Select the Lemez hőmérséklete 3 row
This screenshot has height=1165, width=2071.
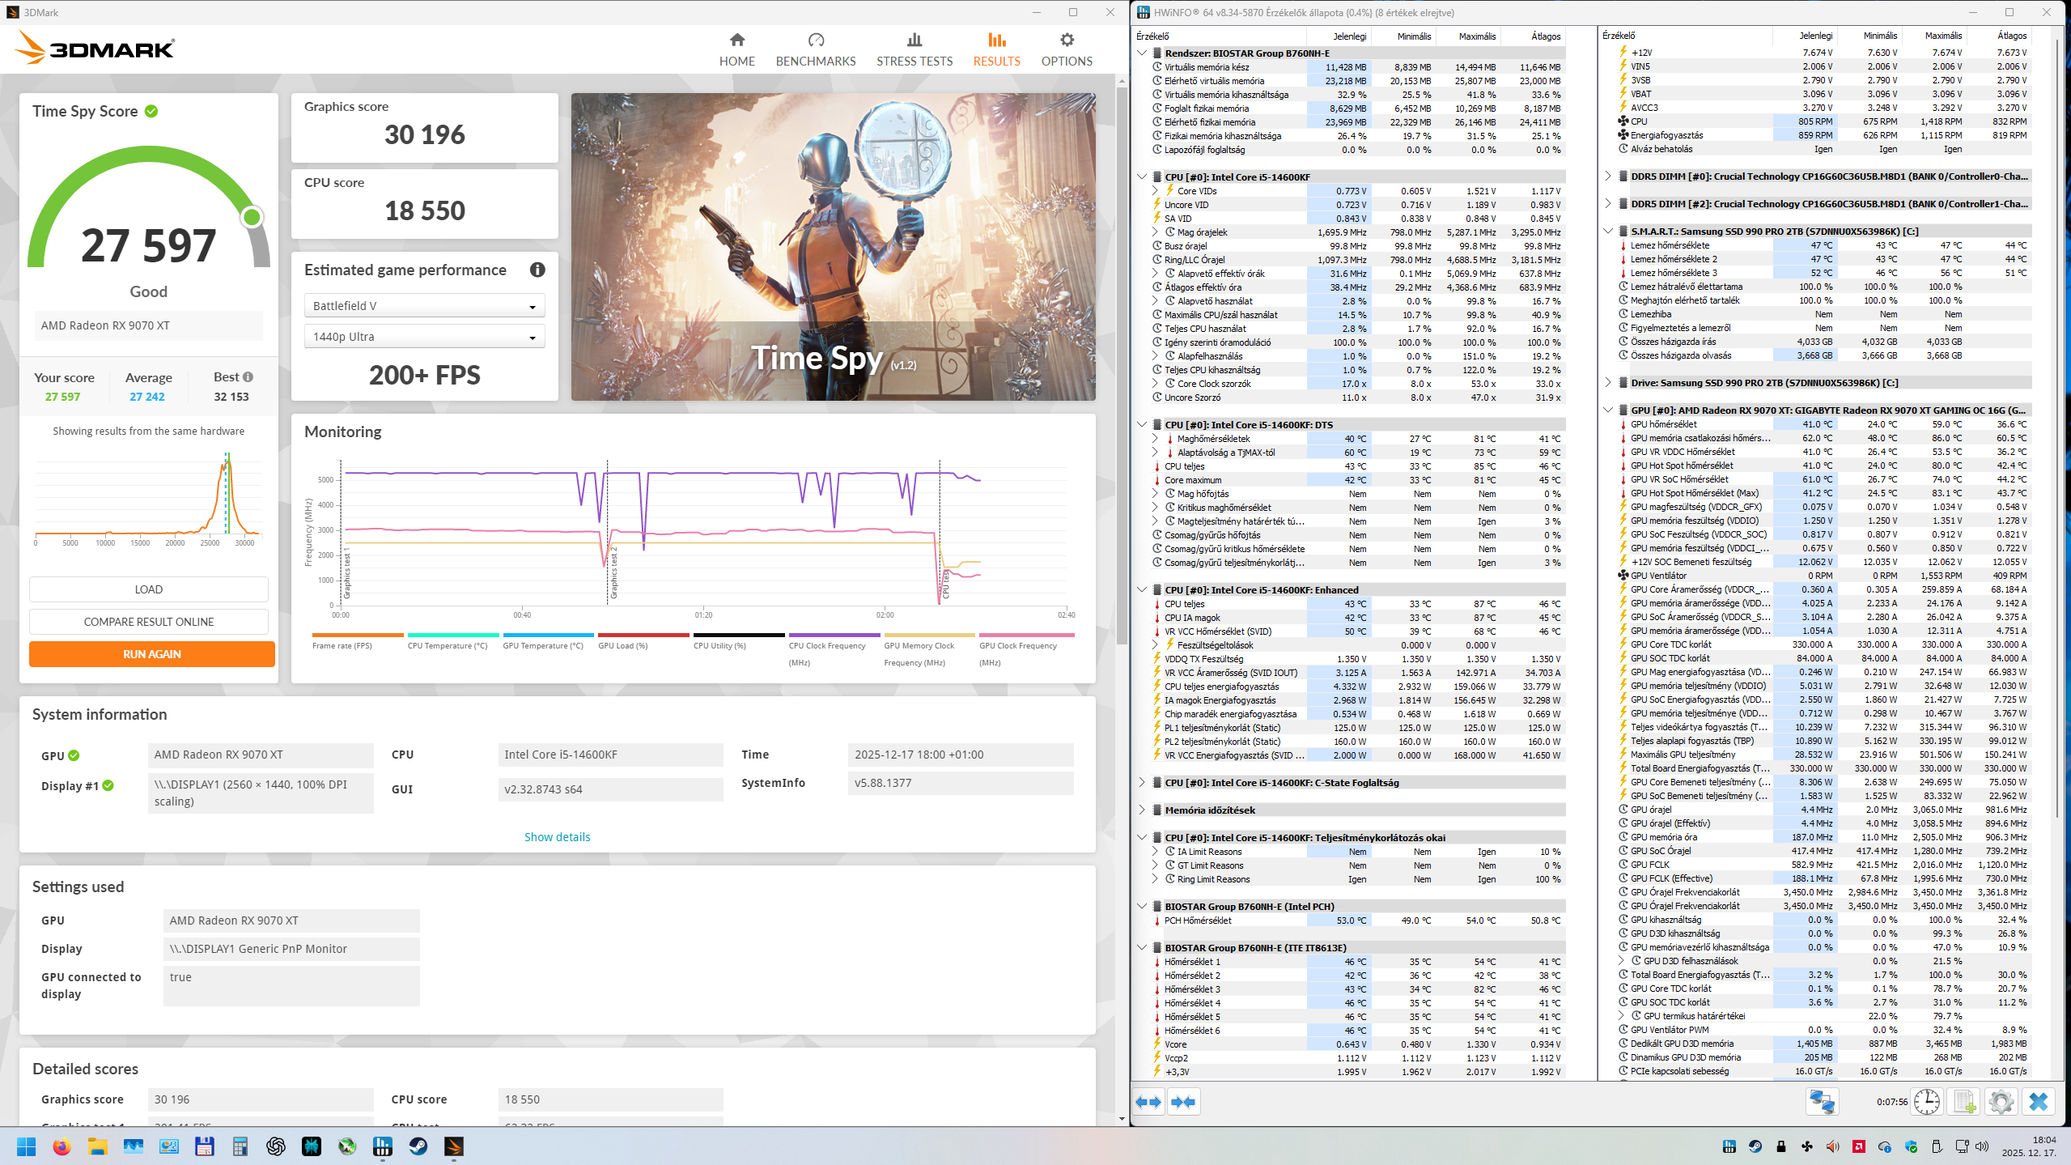(1824, 272)
